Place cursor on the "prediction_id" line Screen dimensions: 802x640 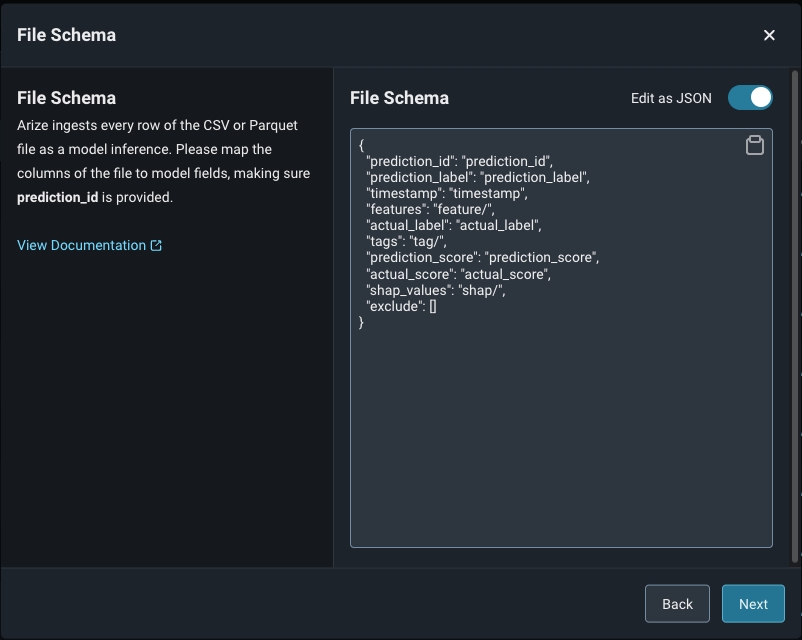[460, 160]
